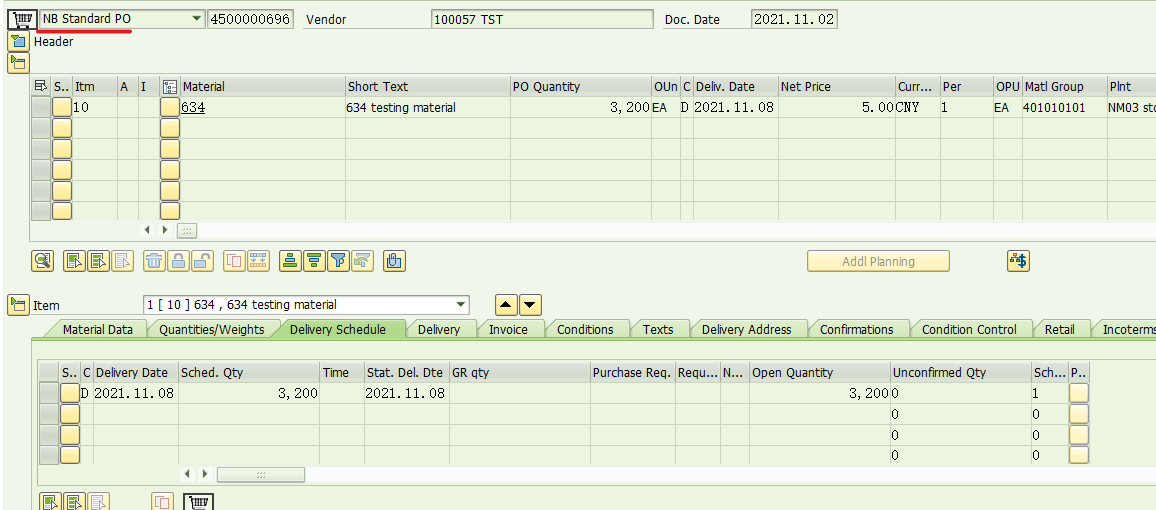Viewport: 1156px width, 510px height.
Task: Open the Invoice tab
Action: [x=509, y=329]
